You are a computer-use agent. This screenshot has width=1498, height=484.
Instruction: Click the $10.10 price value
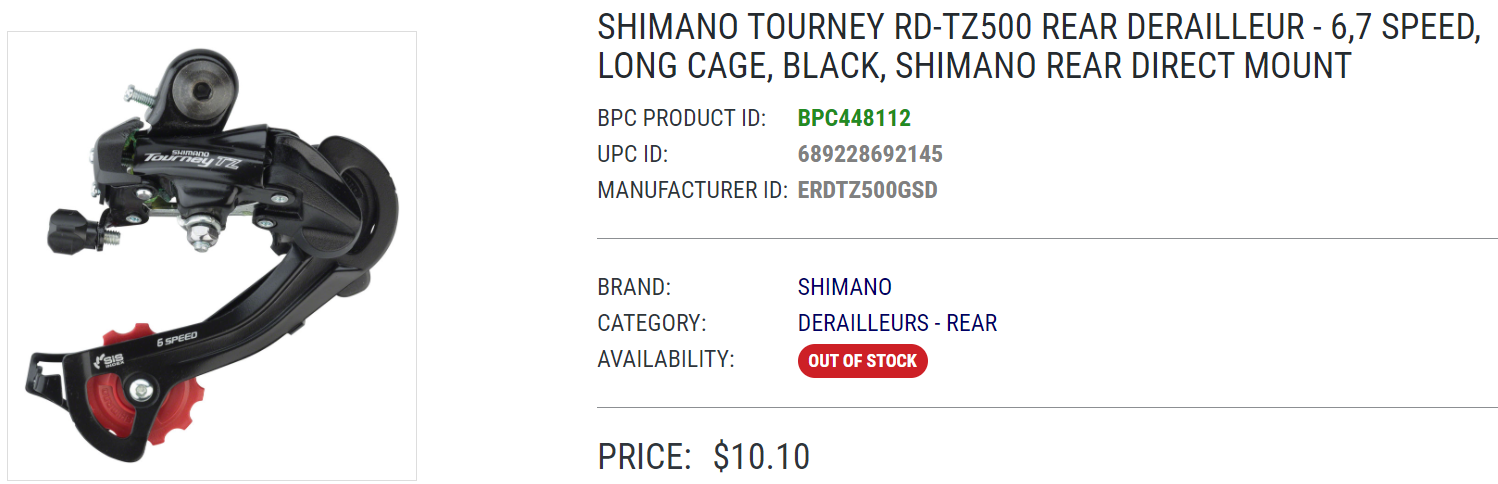(761, 456)
